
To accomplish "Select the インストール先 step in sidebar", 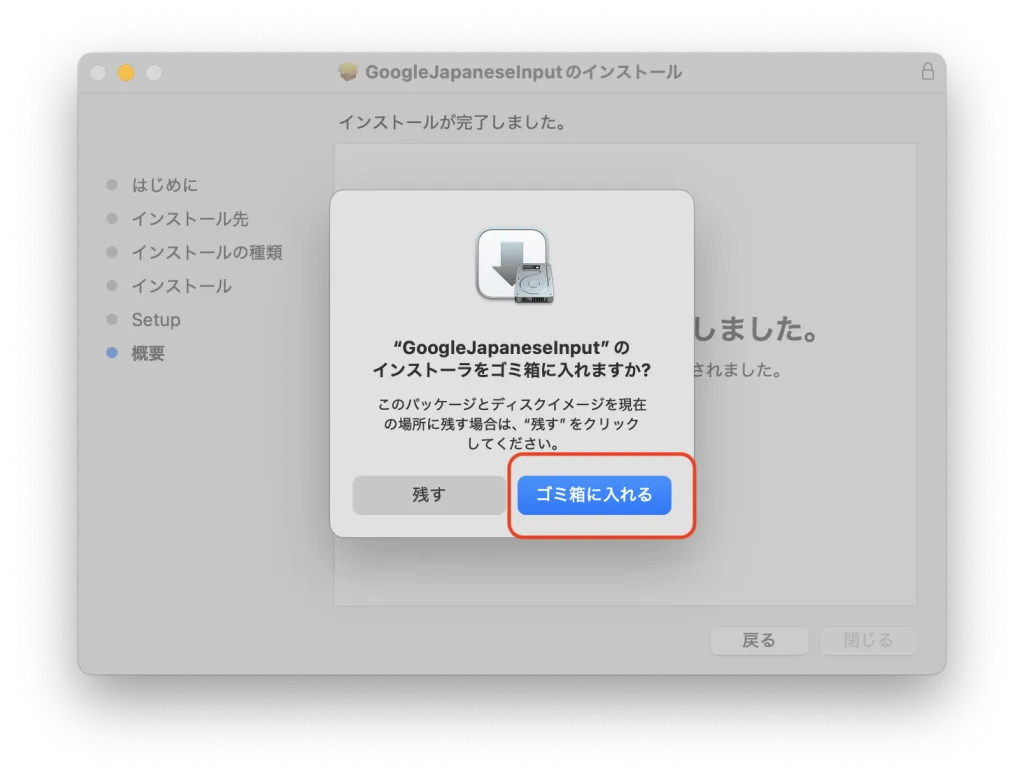I will (190, 219).
